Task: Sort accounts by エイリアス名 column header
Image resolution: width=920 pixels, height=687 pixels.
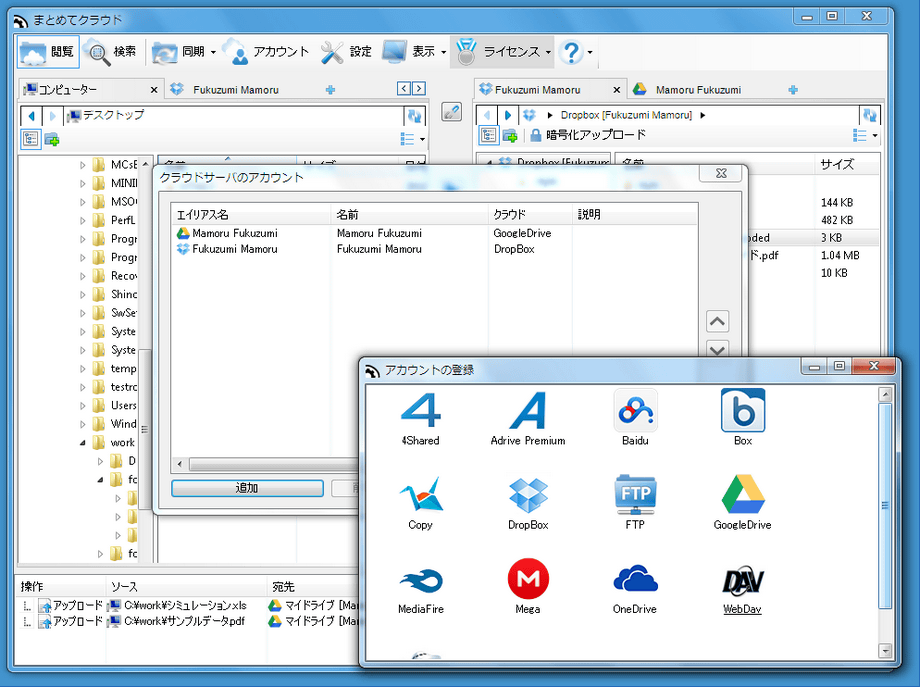Action: pos(251,215)
